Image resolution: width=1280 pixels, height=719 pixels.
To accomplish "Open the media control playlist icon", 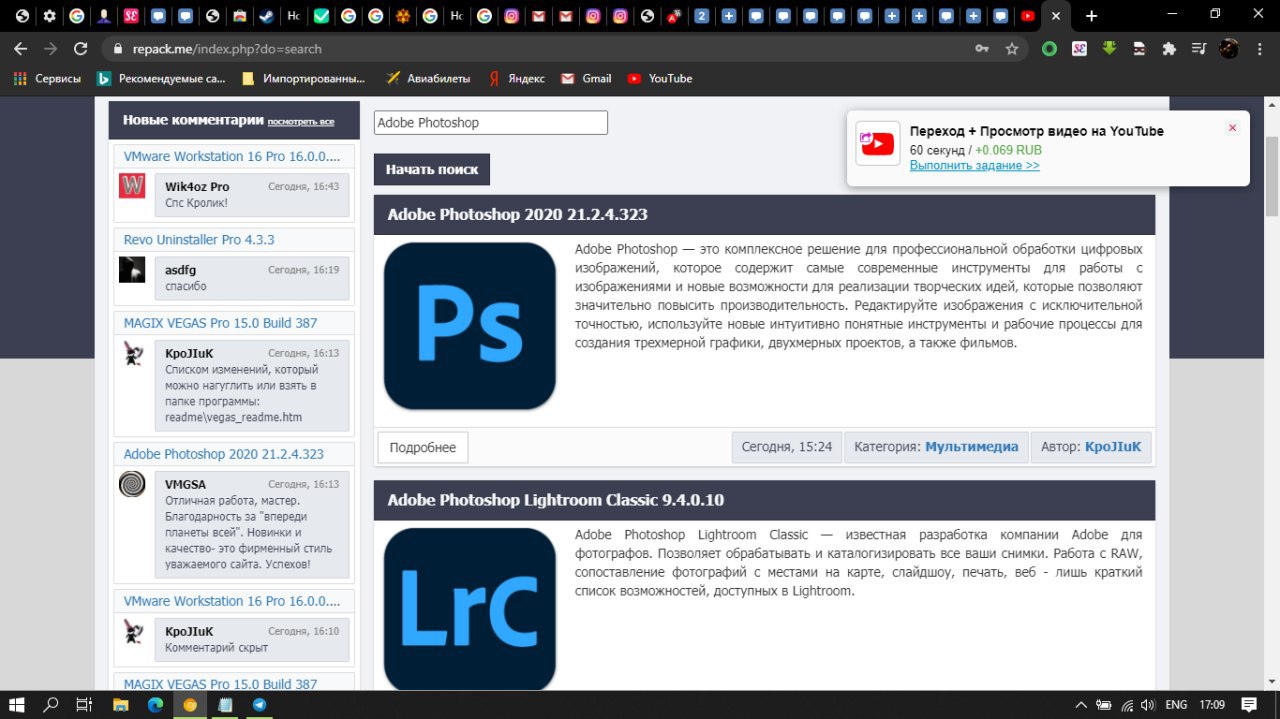I will click(x=1199, y=48).
